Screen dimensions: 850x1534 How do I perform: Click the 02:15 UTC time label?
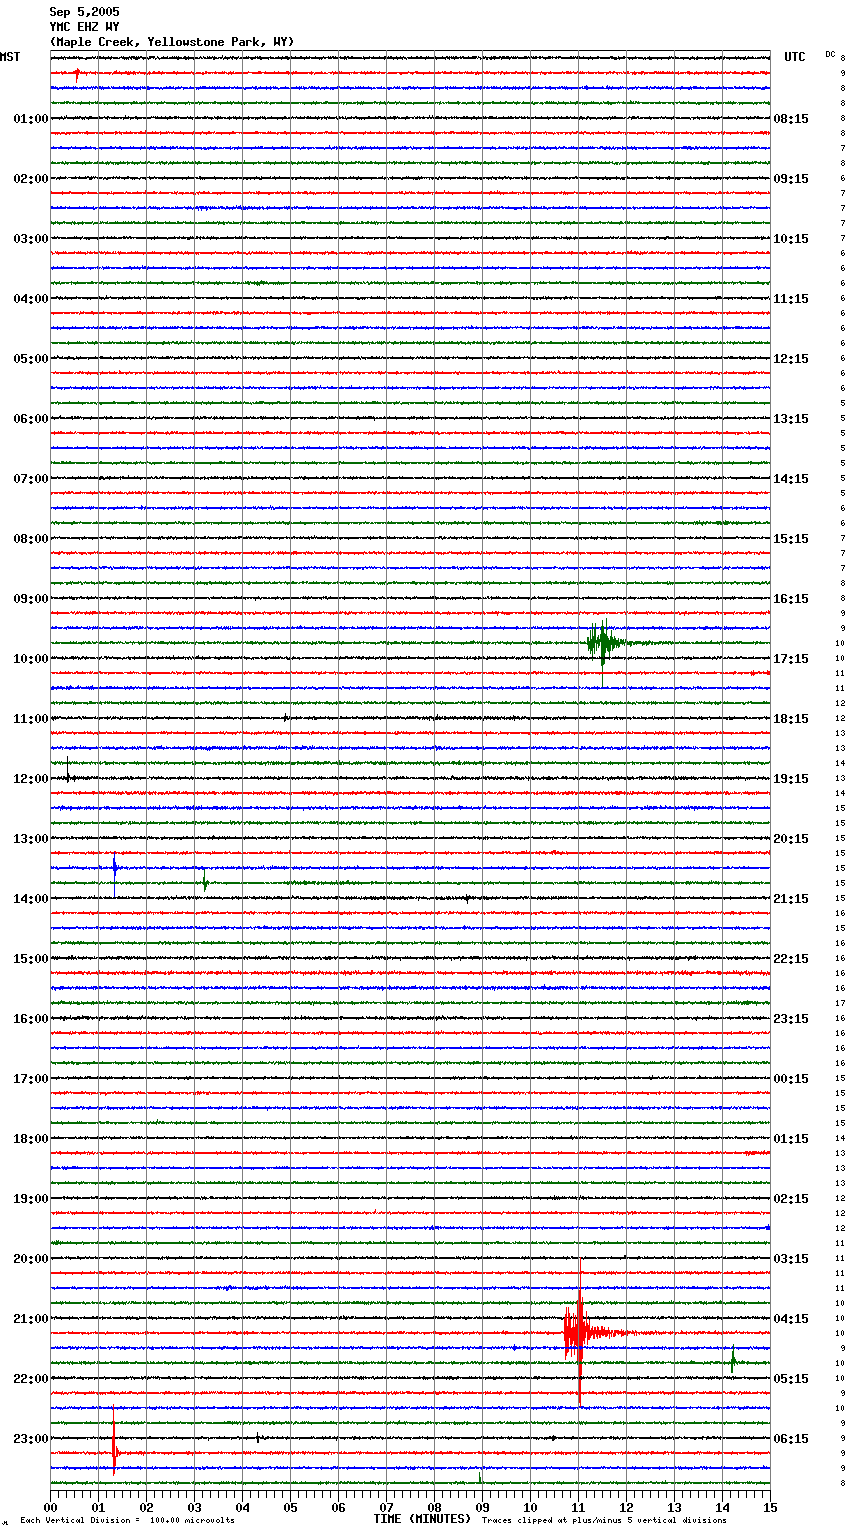791,1199
